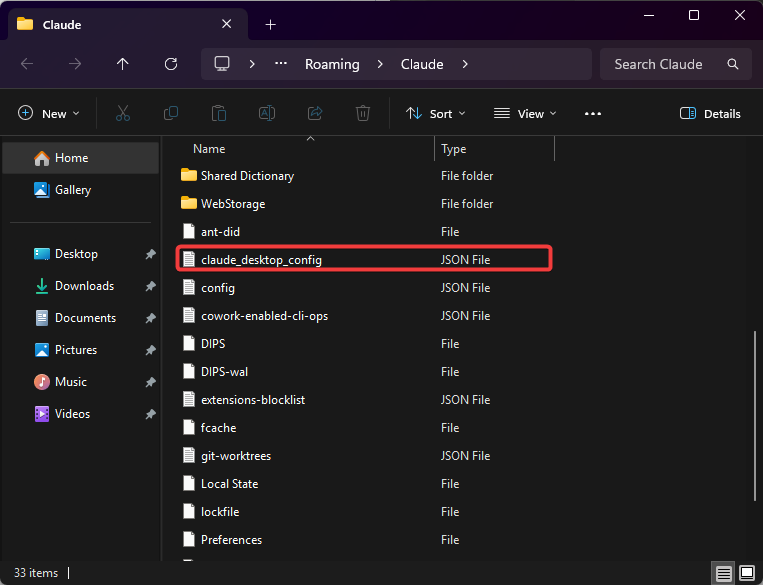Go forward with the right arrow
Screen dimensions: 763x585
click(75, 64)
